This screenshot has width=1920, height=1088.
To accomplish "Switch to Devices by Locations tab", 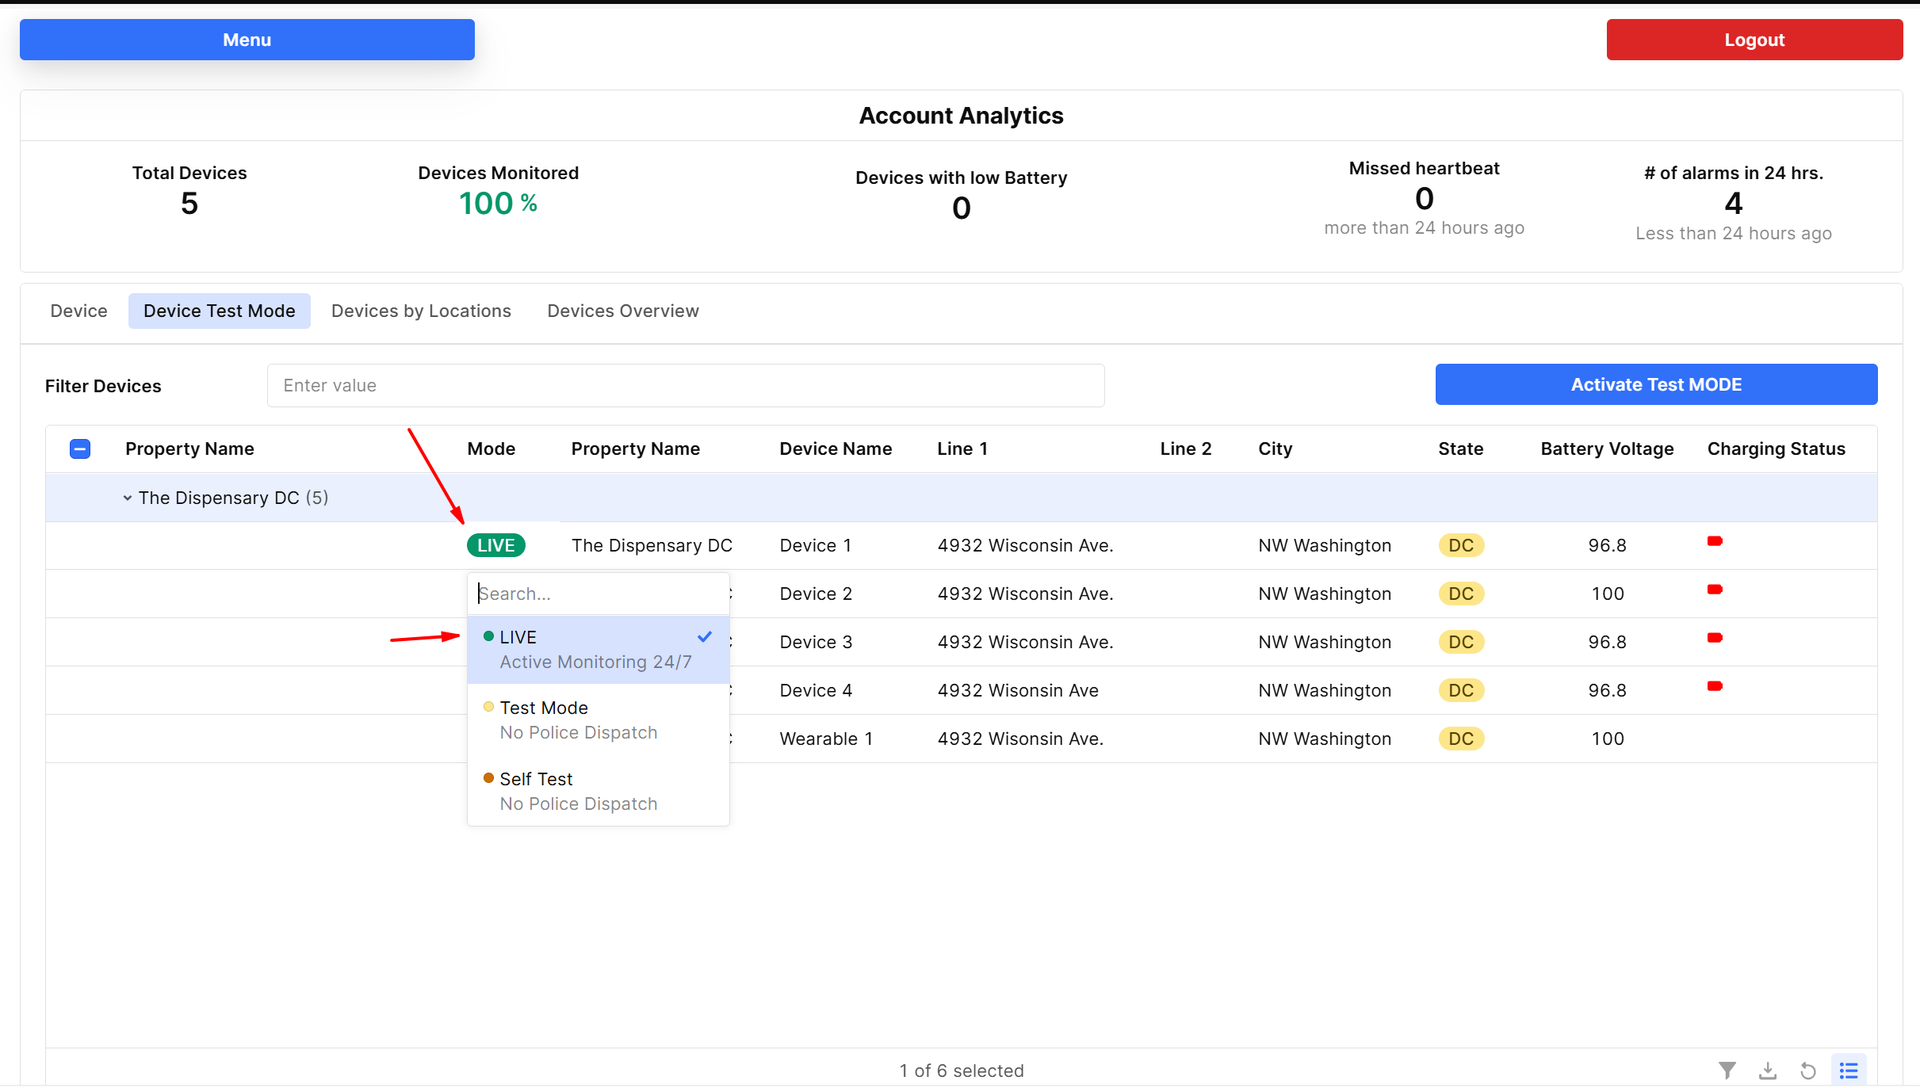I will click(x=421, y=311).
